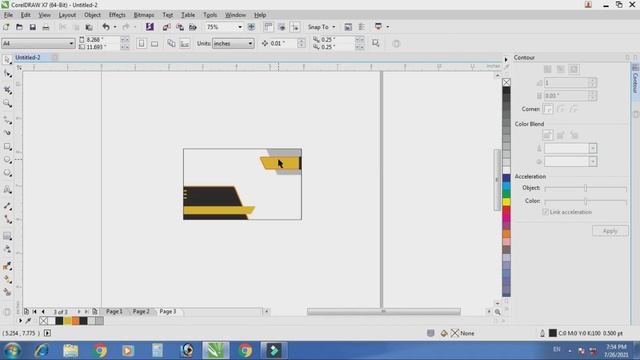The image size is (640, 360).
Task: Select the Artistic Media tool
Action: [7, 133]
